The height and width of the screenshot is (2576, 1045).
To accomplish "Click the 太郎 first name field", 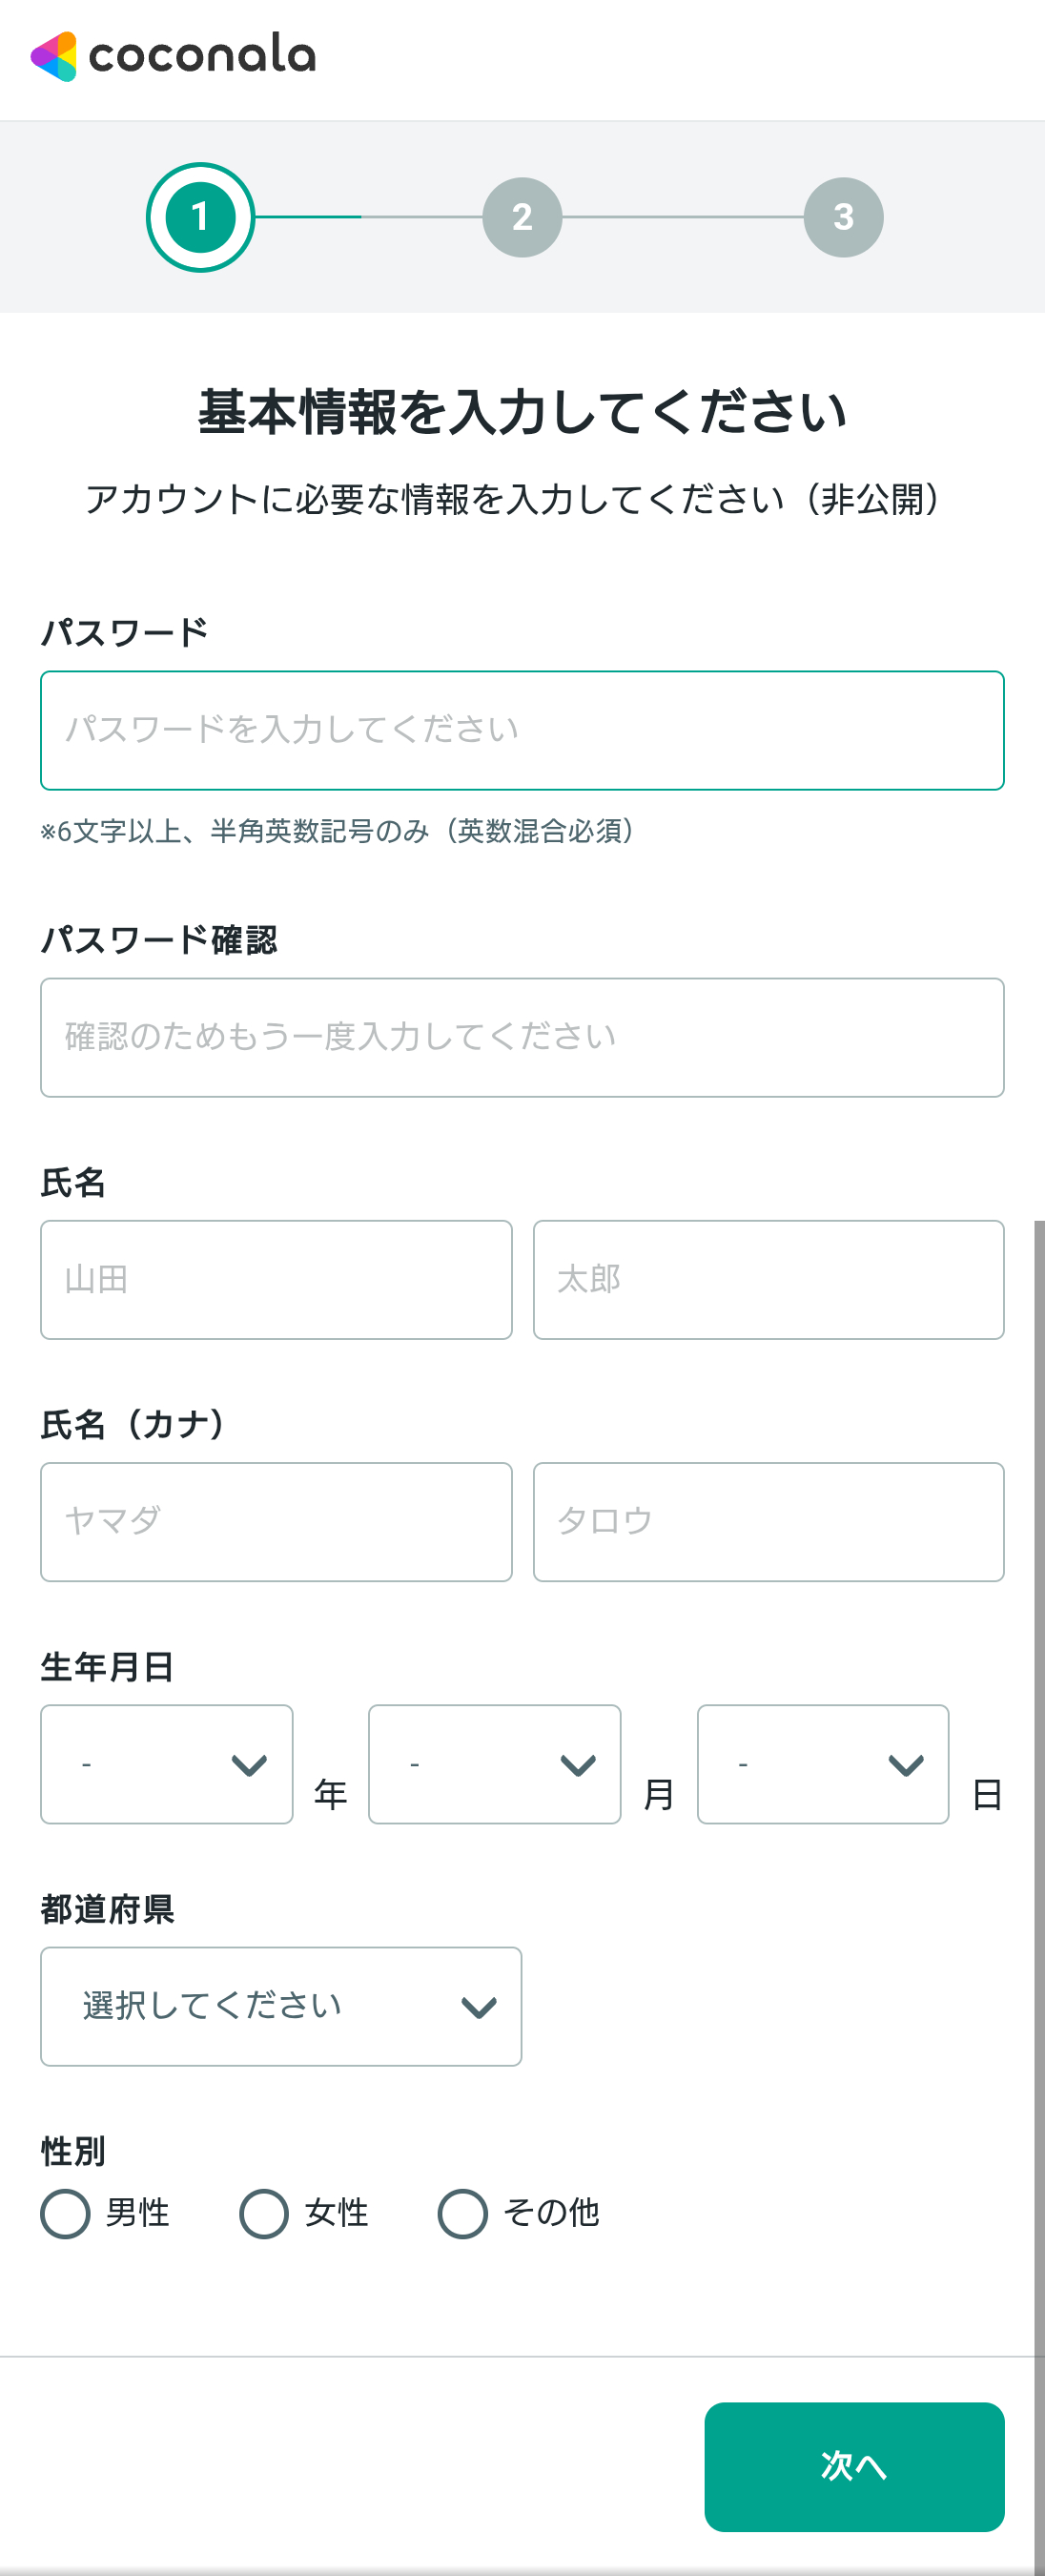I will pos(769,1279).
